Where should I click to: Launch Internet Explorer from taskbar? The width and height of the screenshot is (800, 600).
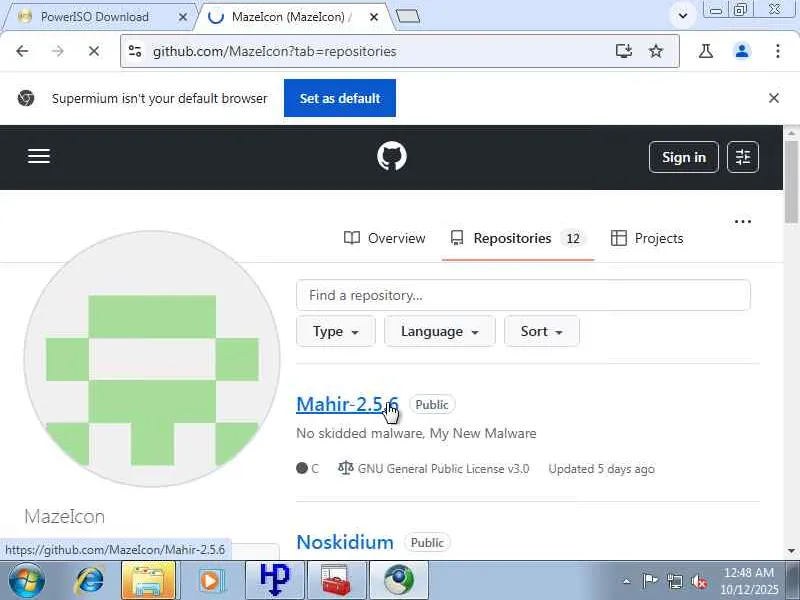(89, 581)
